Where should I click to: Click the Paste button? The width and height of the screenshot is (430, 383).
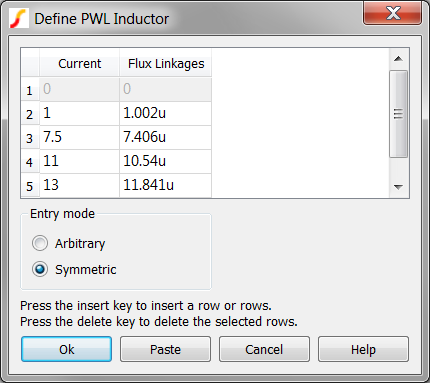(165, 349)
